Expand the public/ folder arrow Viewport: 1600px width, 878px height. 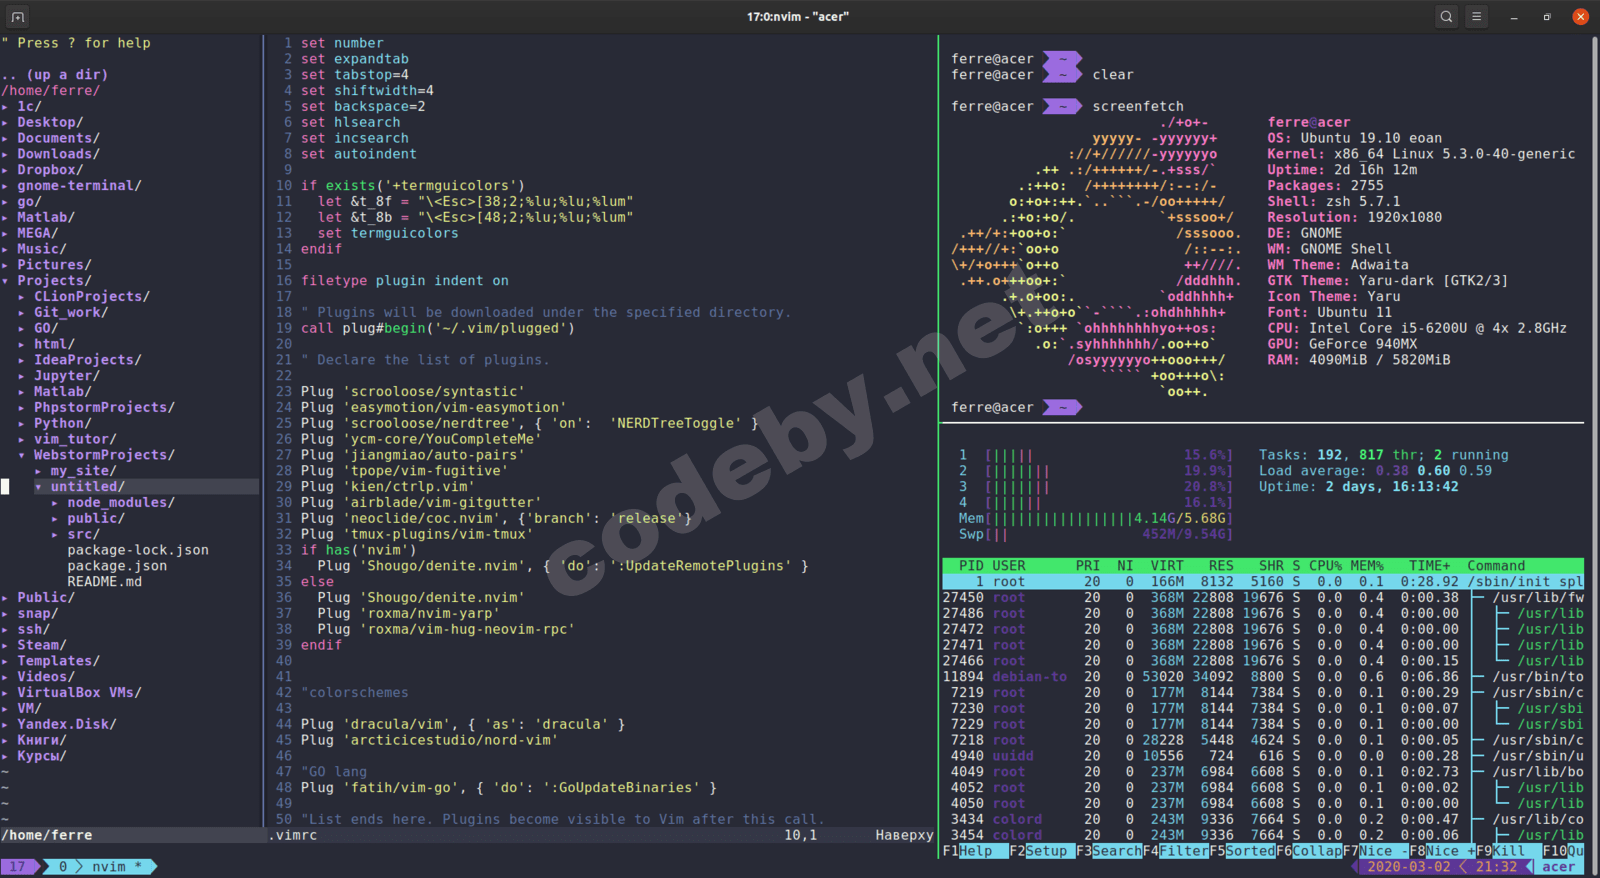[x=55, y=519]
